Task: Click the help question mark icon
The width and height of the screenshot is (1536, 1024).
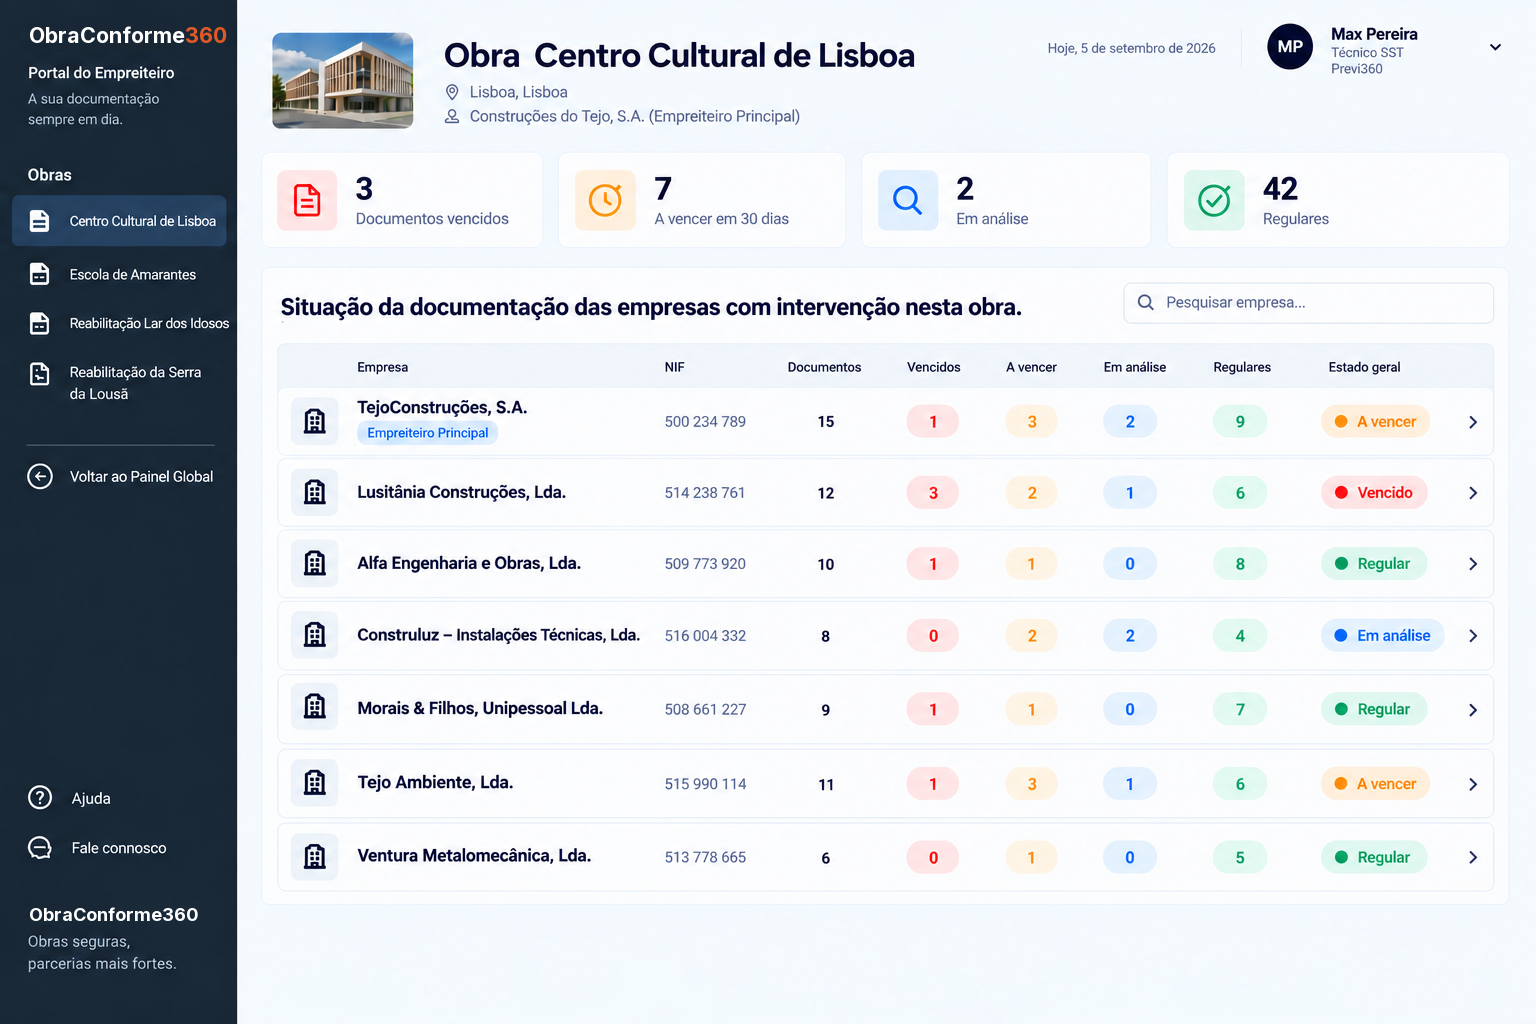Action: coord(40,798)
